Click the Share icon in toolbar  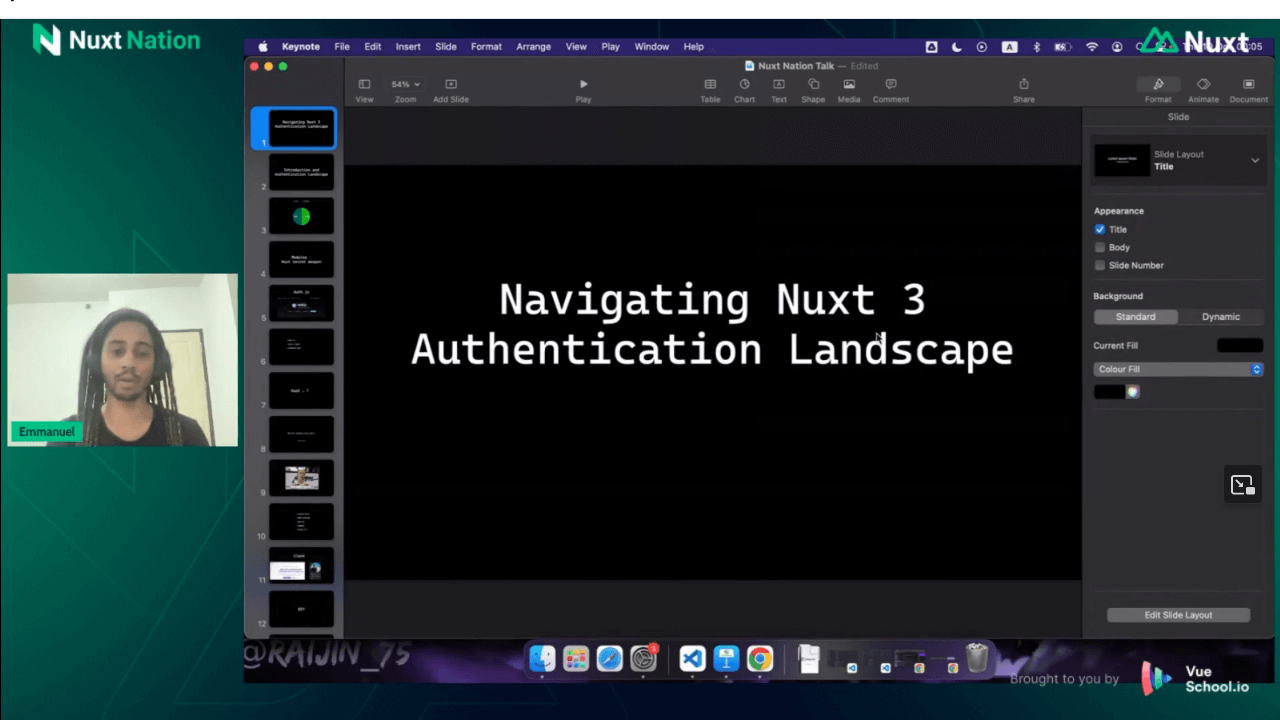point(1023,85)
